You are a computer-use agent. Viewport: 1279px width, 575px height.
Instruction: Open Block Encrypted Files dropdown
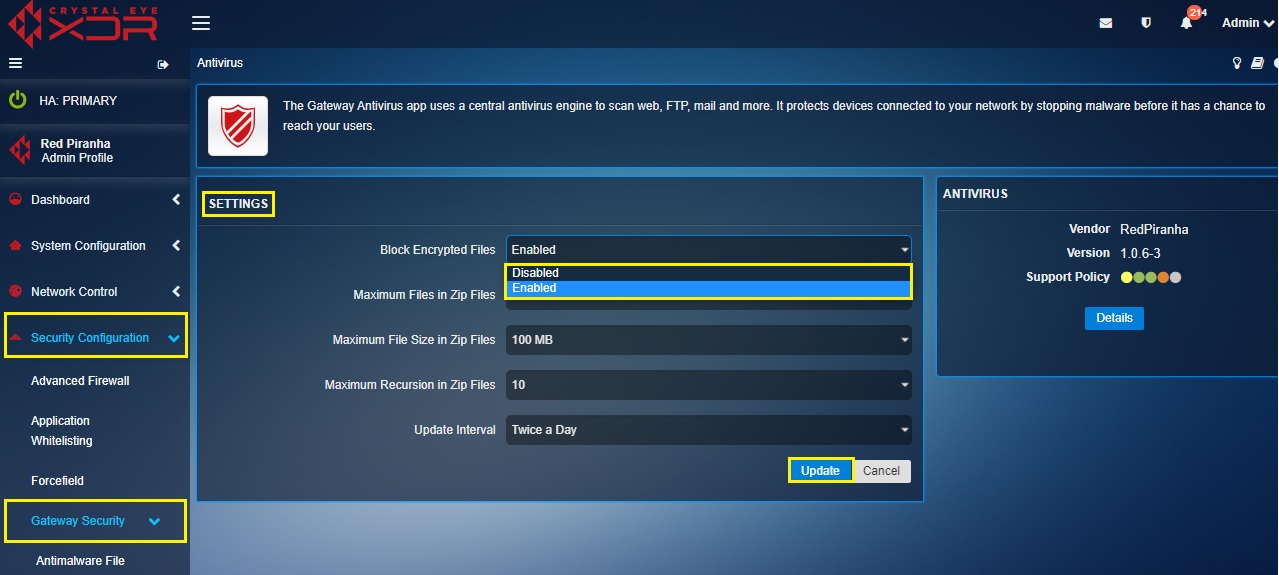tap(709, 250)
